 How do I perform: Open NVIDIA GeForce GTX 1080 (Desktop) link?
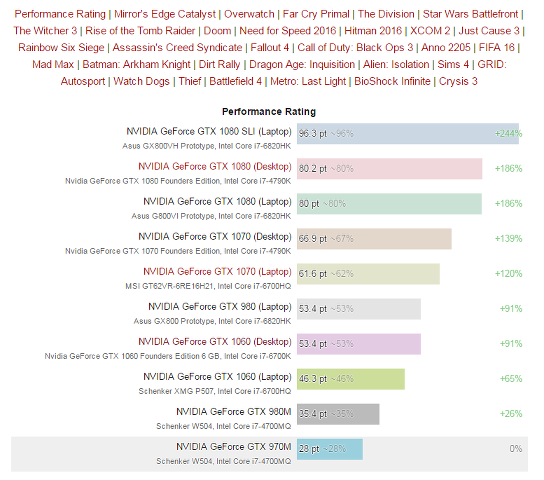pos(215,166)
